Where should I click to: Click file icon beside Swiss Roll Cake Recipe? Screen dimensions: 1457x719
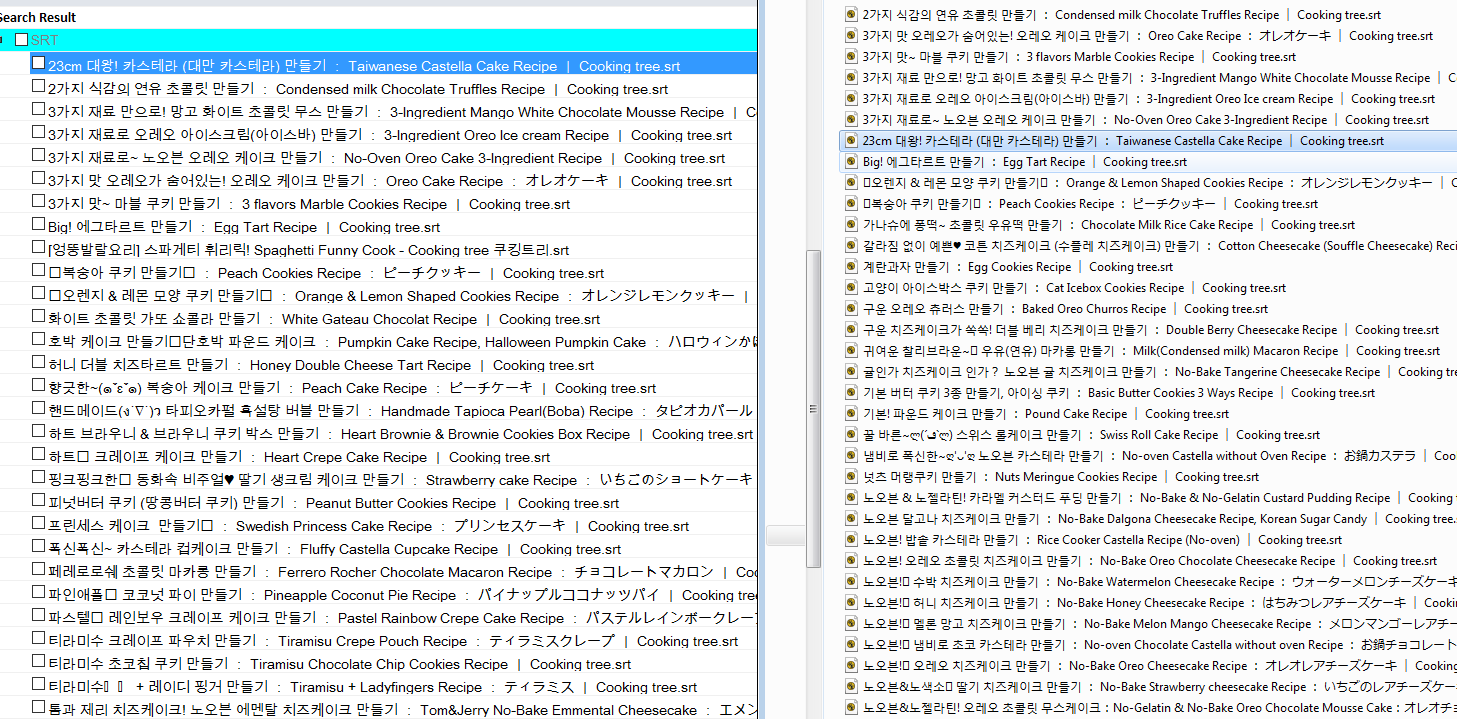tap(851, 434)
